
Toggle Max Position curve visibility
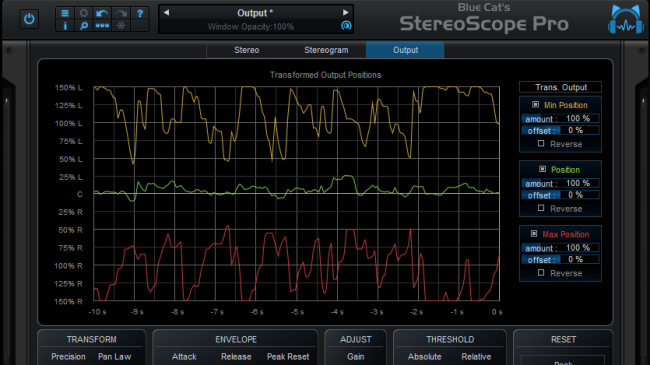click(x=534, y=234)
